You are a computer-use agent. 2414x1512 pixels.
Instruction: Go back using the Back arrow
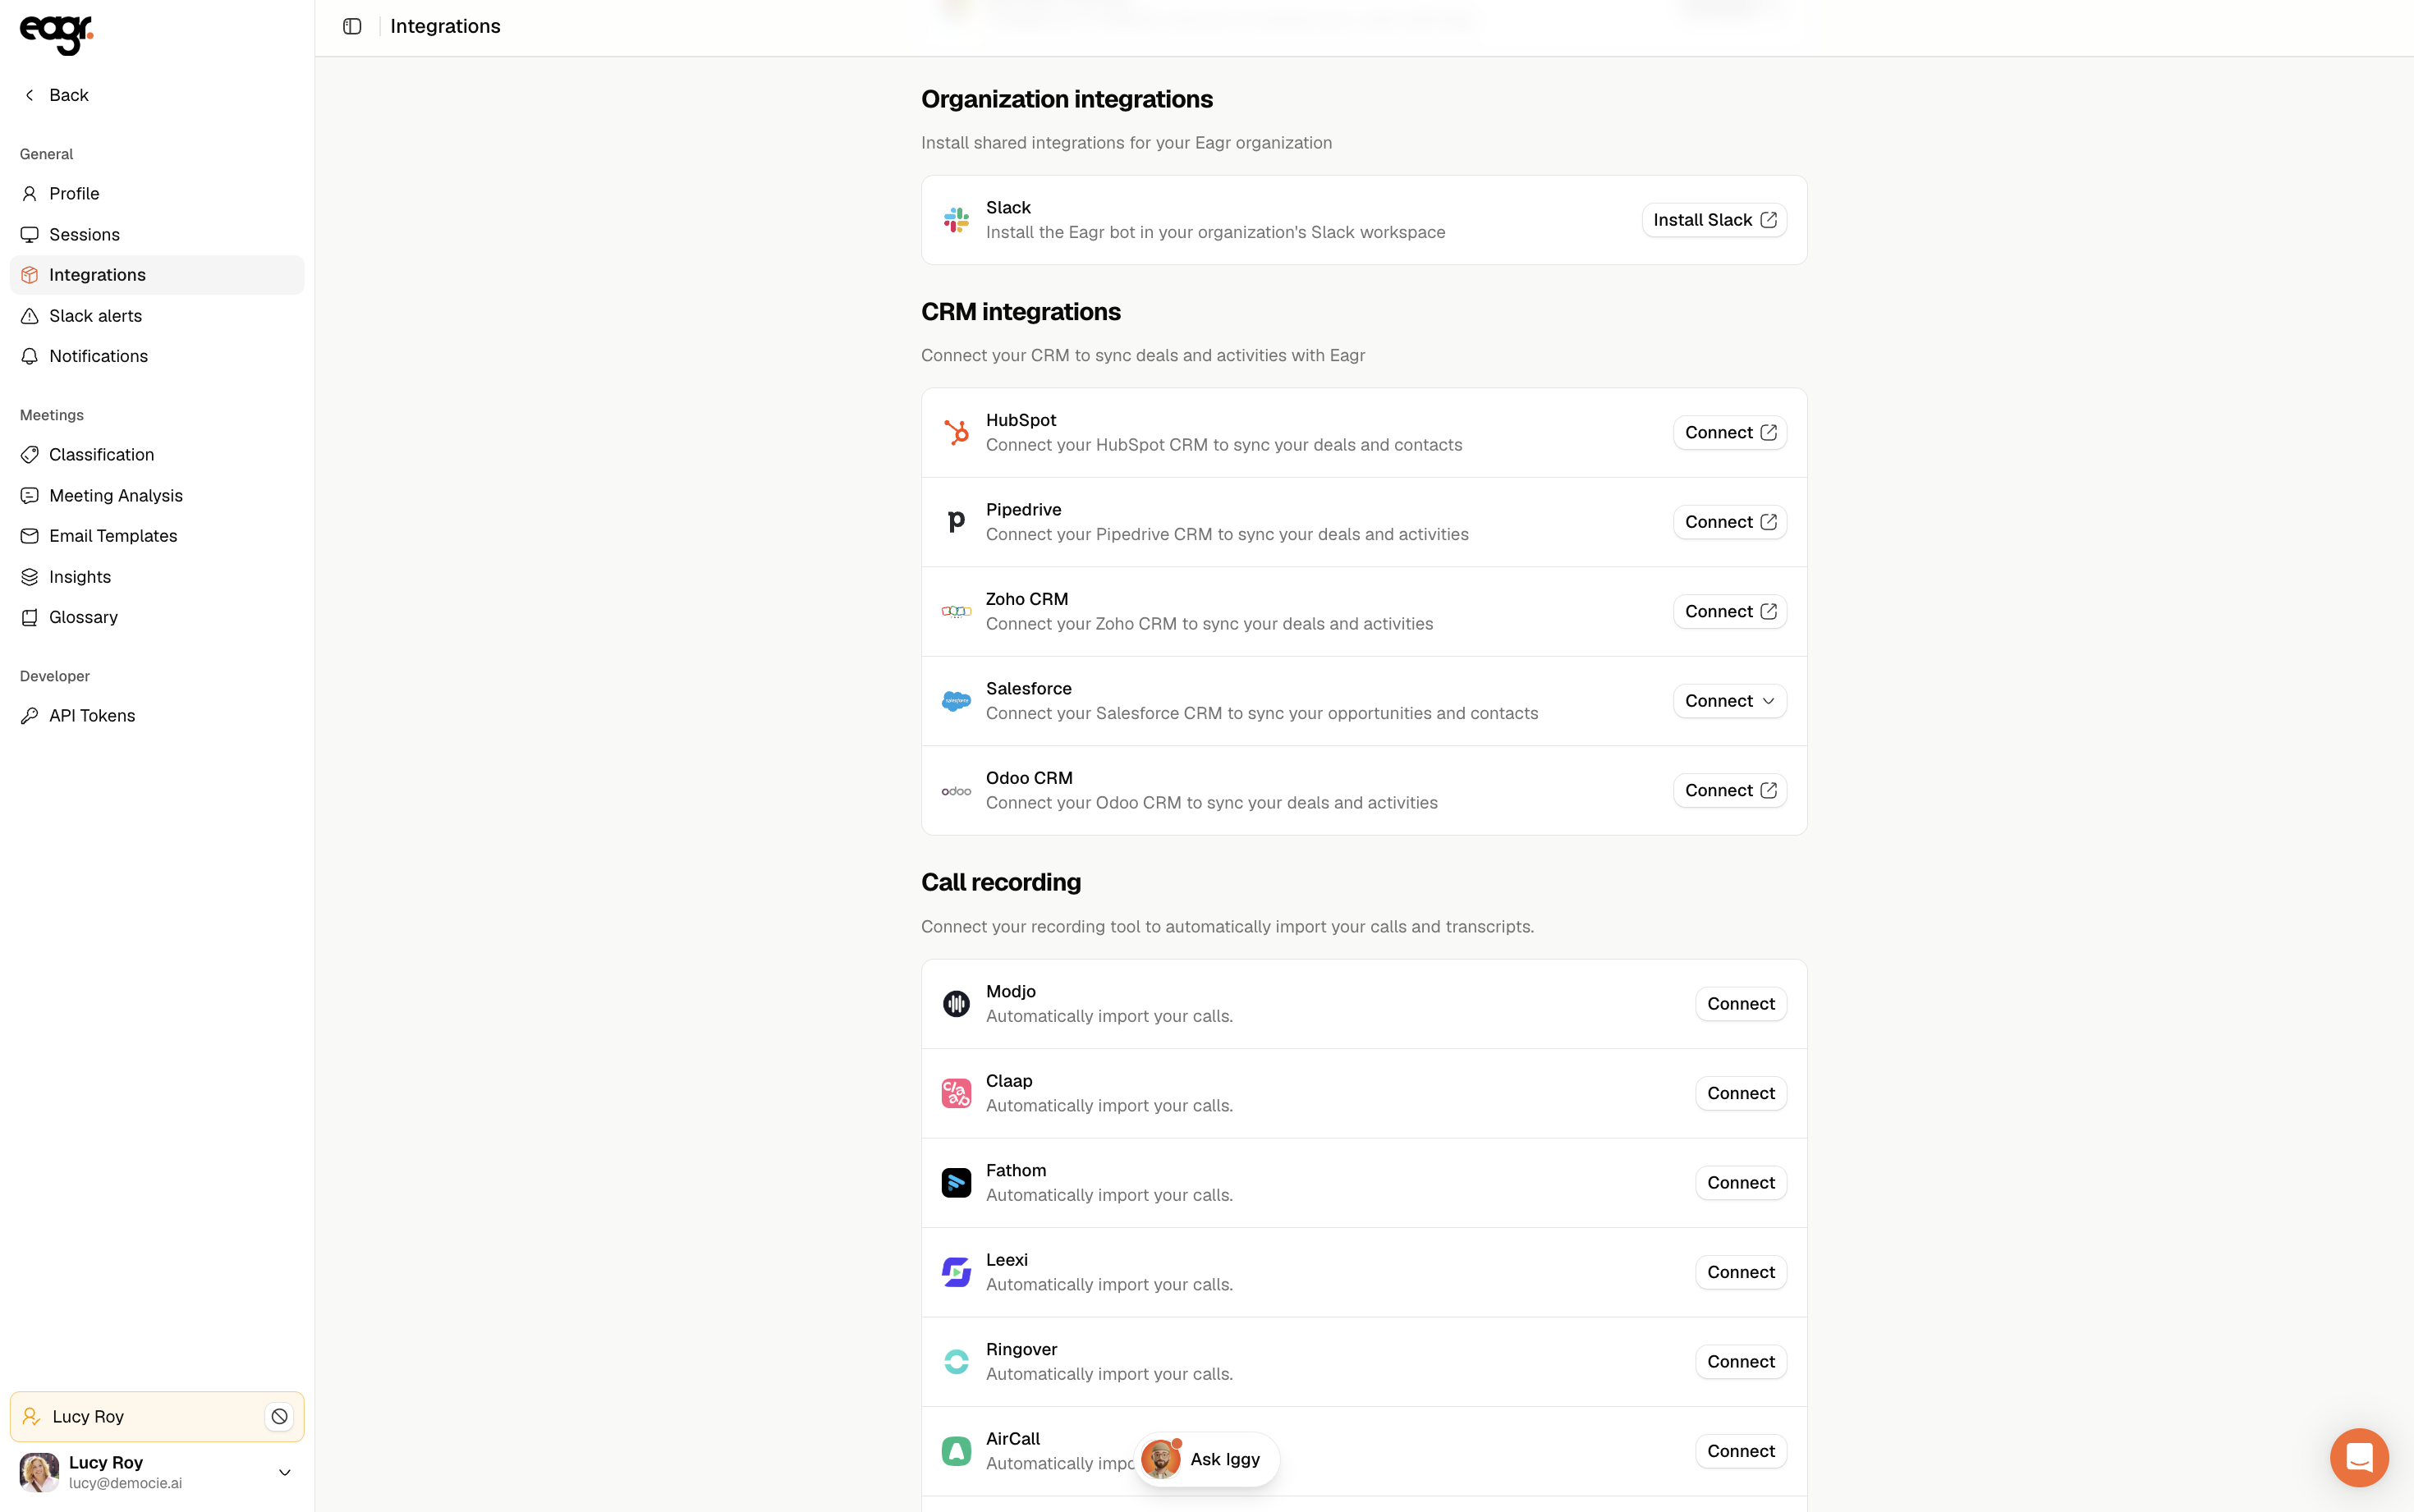coord(55,95)
